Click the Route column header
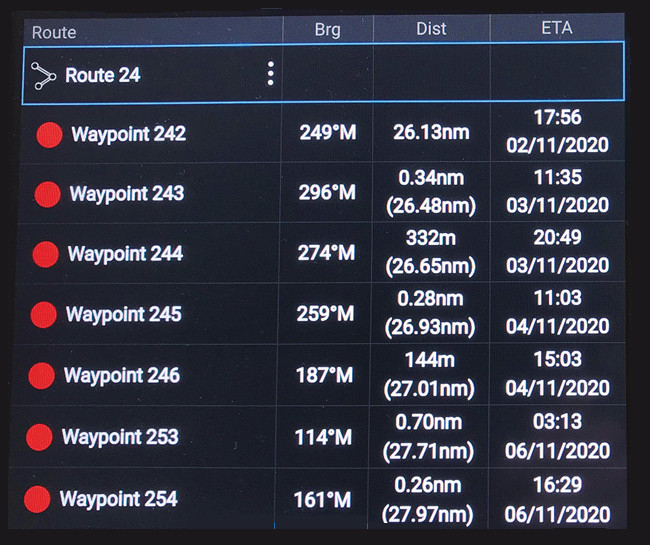The image size is (650, 545). (x=54, y=32)
